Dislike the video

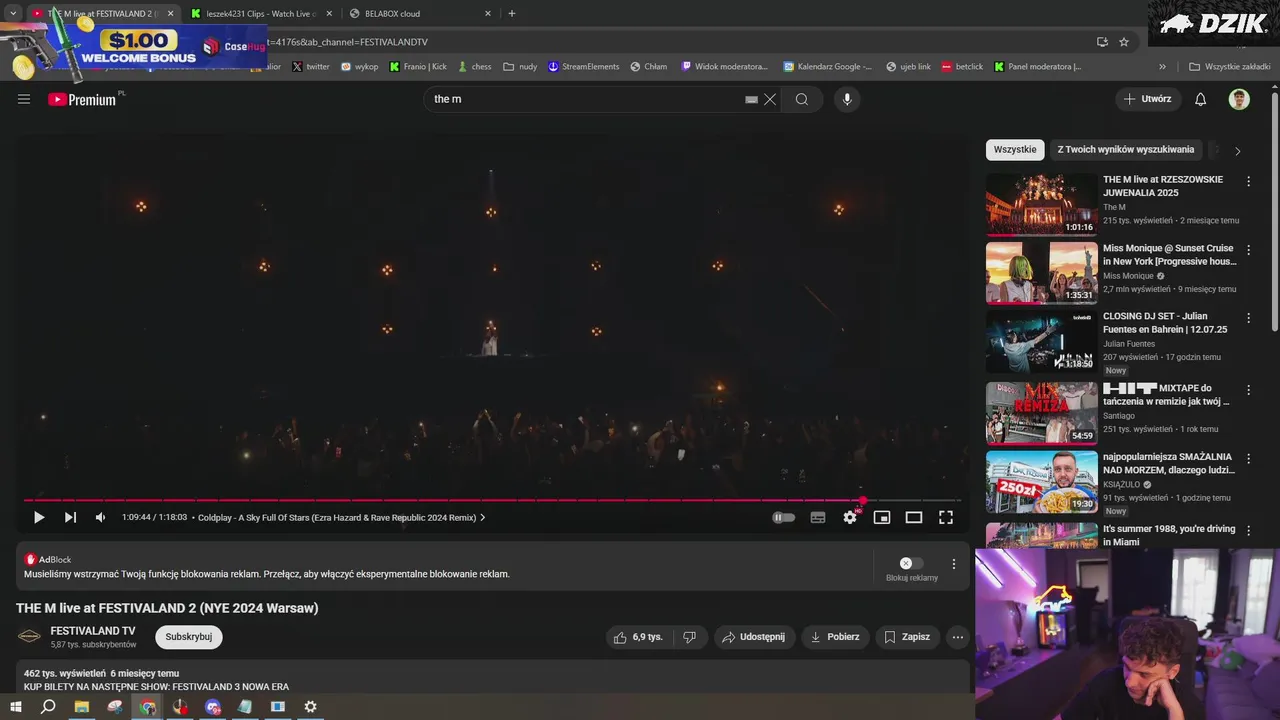click(690, 637)
